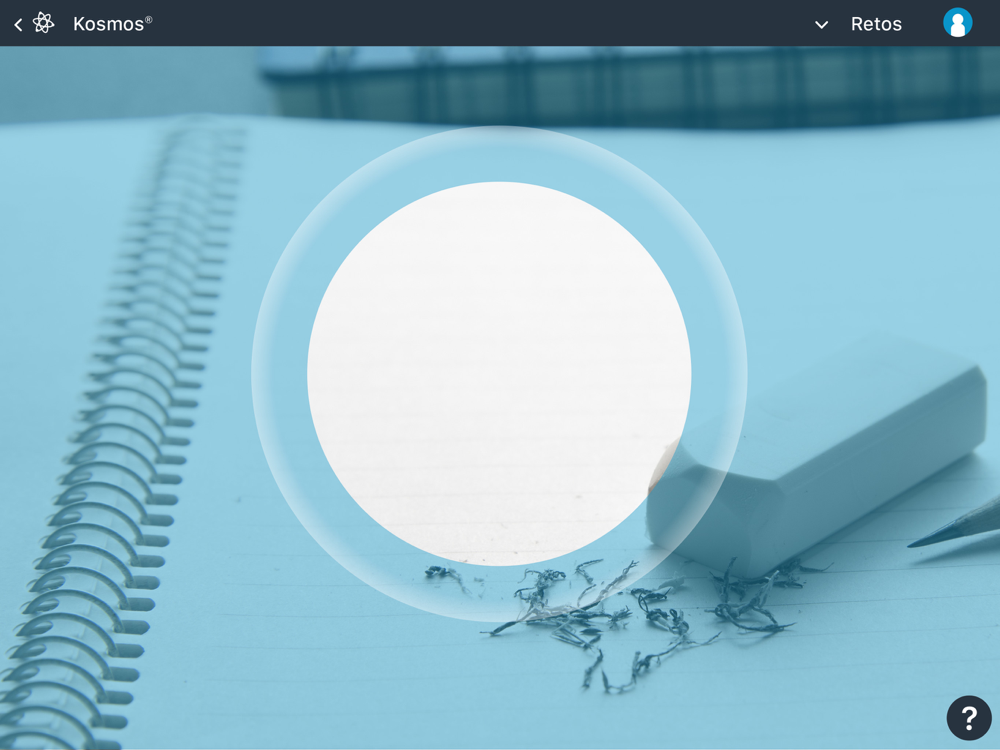1000x750 pixels.
Task: Expand the Retos dropdown chevron
Action: click(x=821, y=25)
